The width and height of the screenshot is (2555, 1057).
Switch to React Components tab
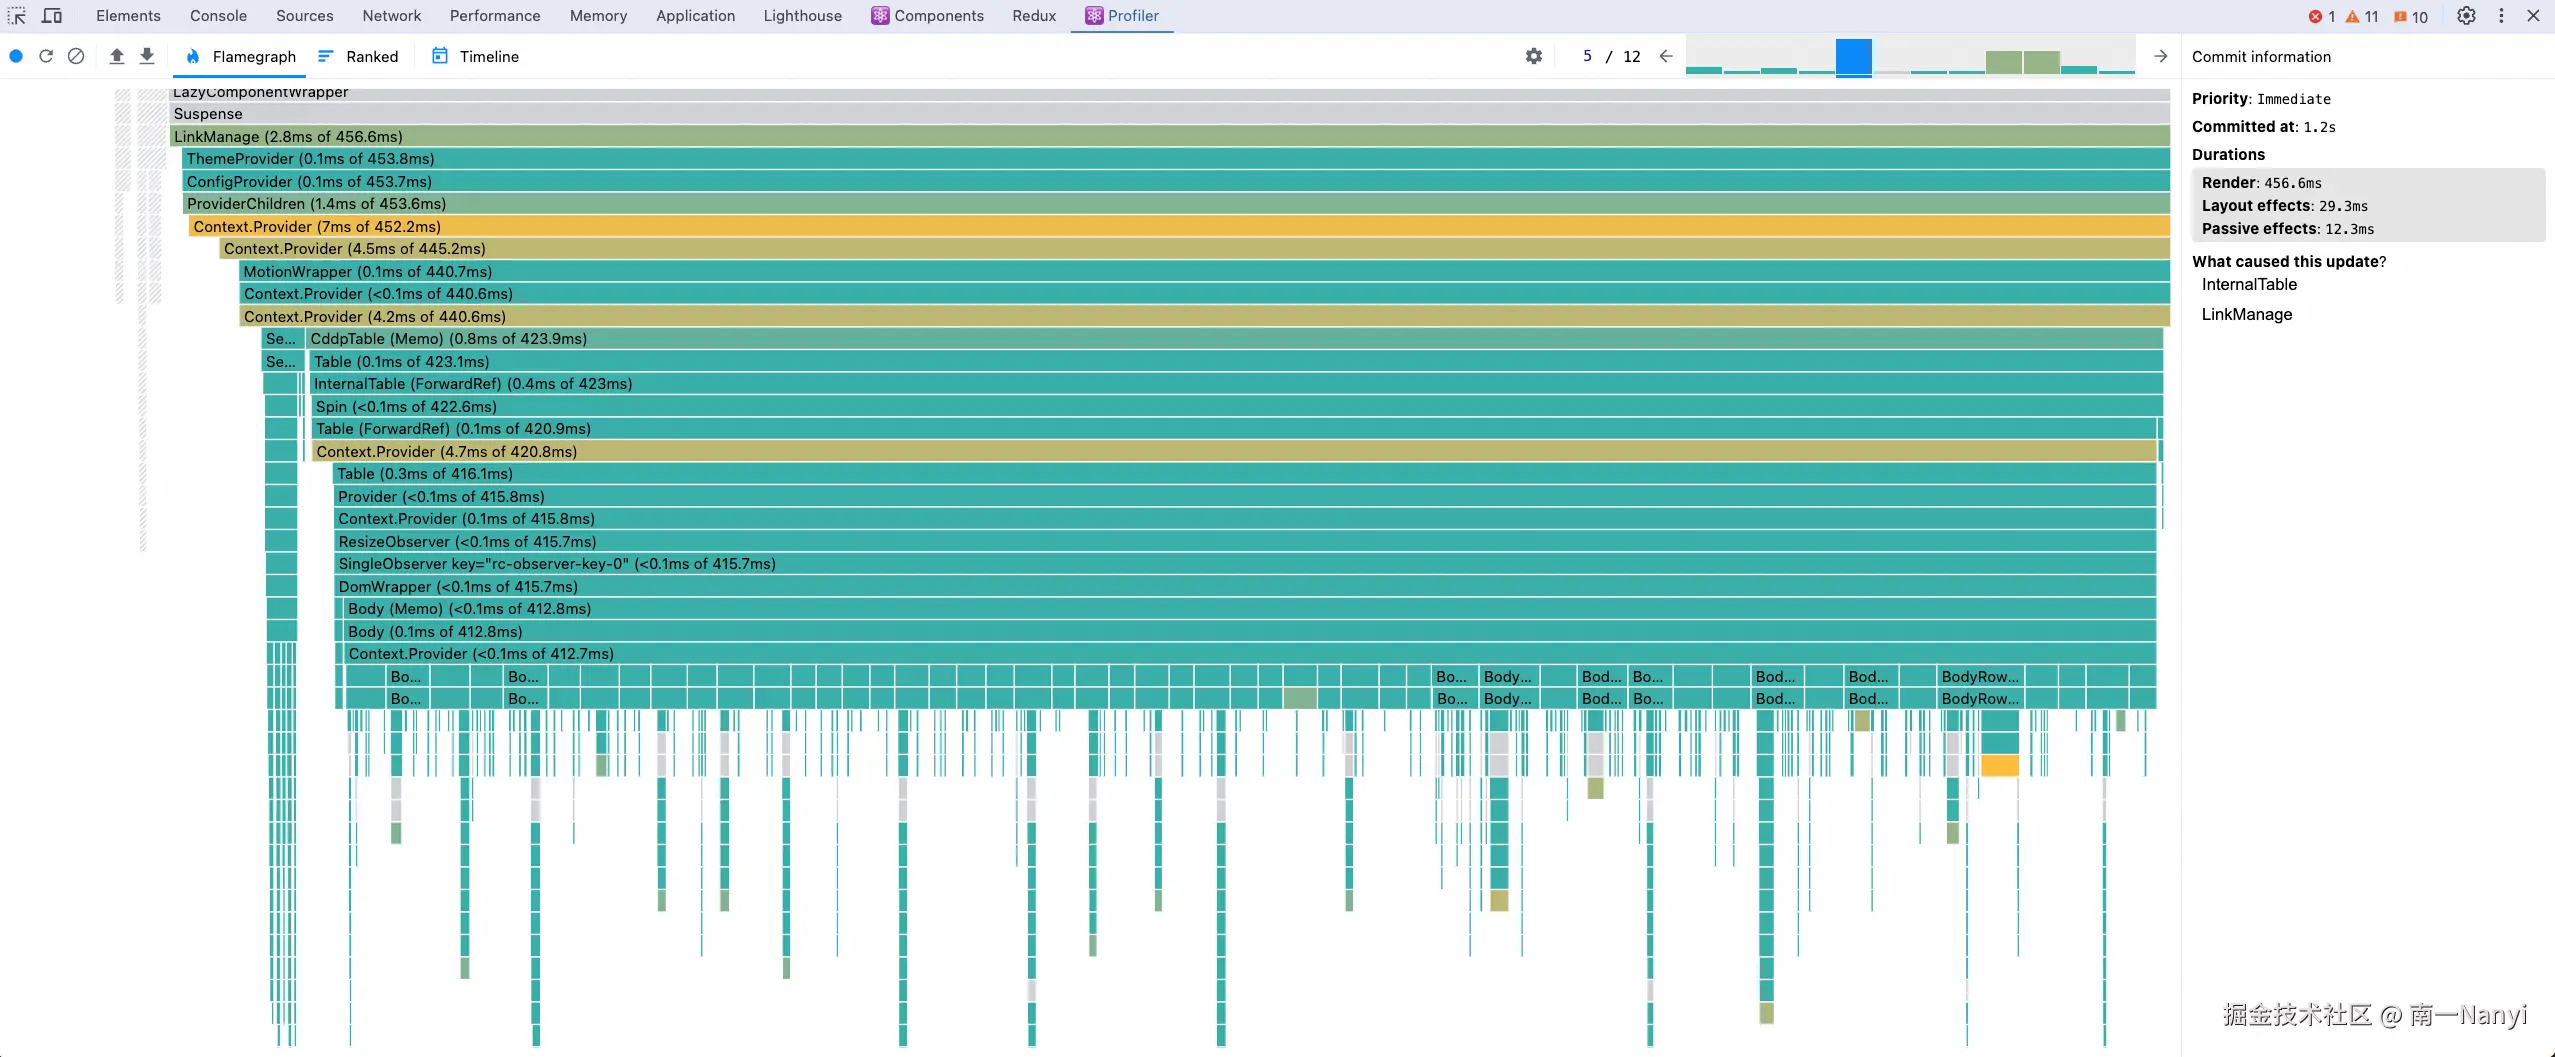pyautogui.click(x=927, y=16)
